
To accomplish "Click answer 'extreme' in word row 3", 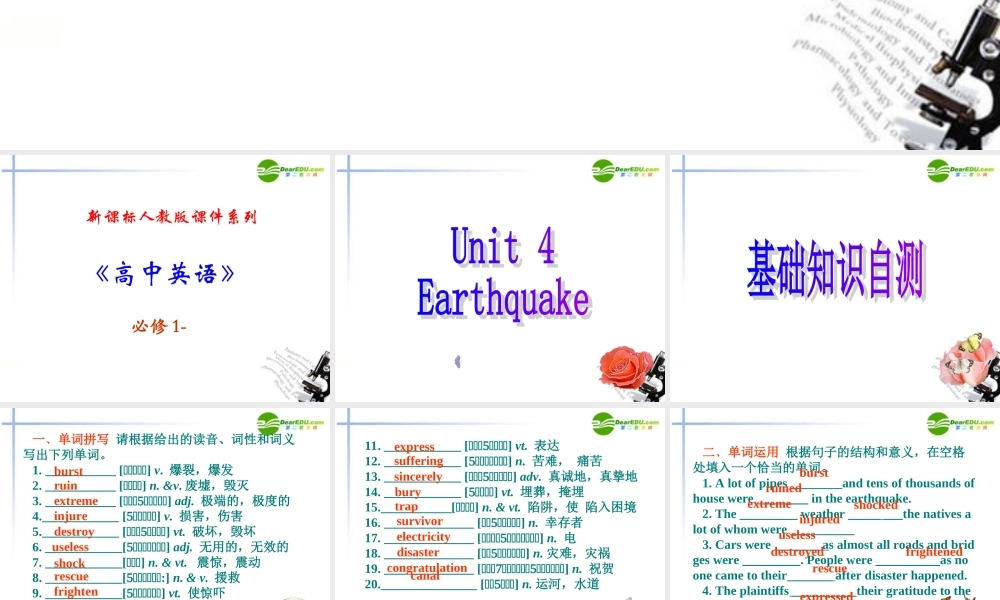I will (x=76, y=501).
